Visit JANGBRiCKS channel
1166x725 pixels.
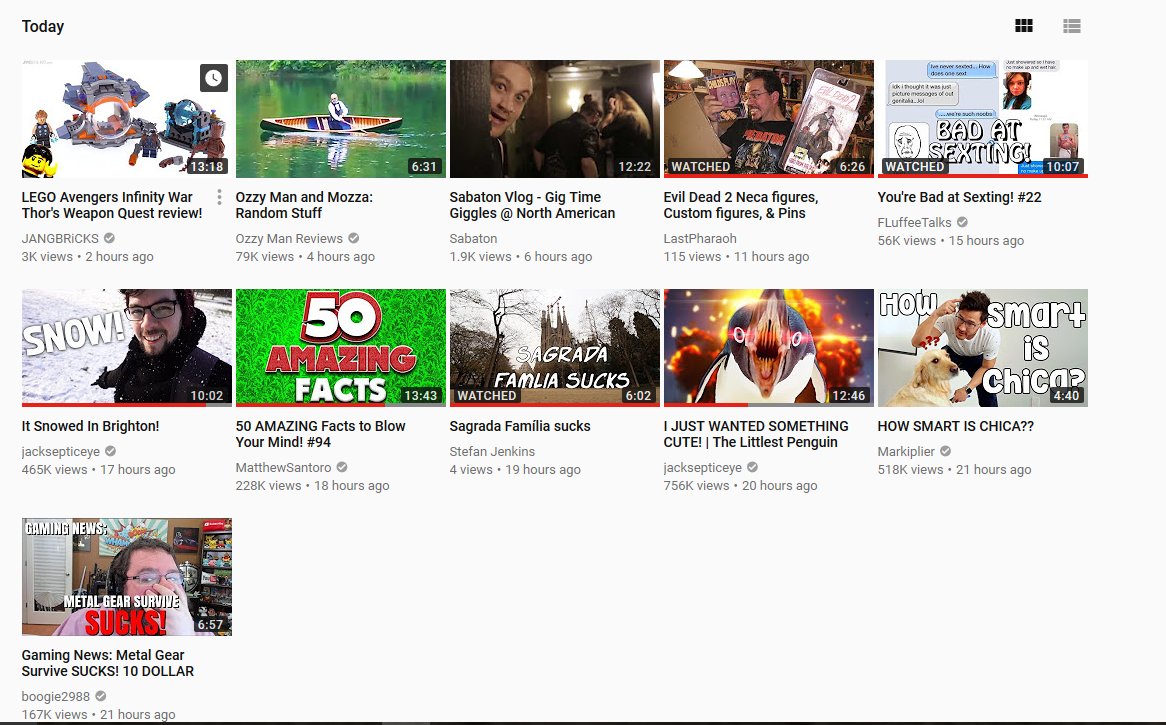pyautogui.click(x=60, y=238)
